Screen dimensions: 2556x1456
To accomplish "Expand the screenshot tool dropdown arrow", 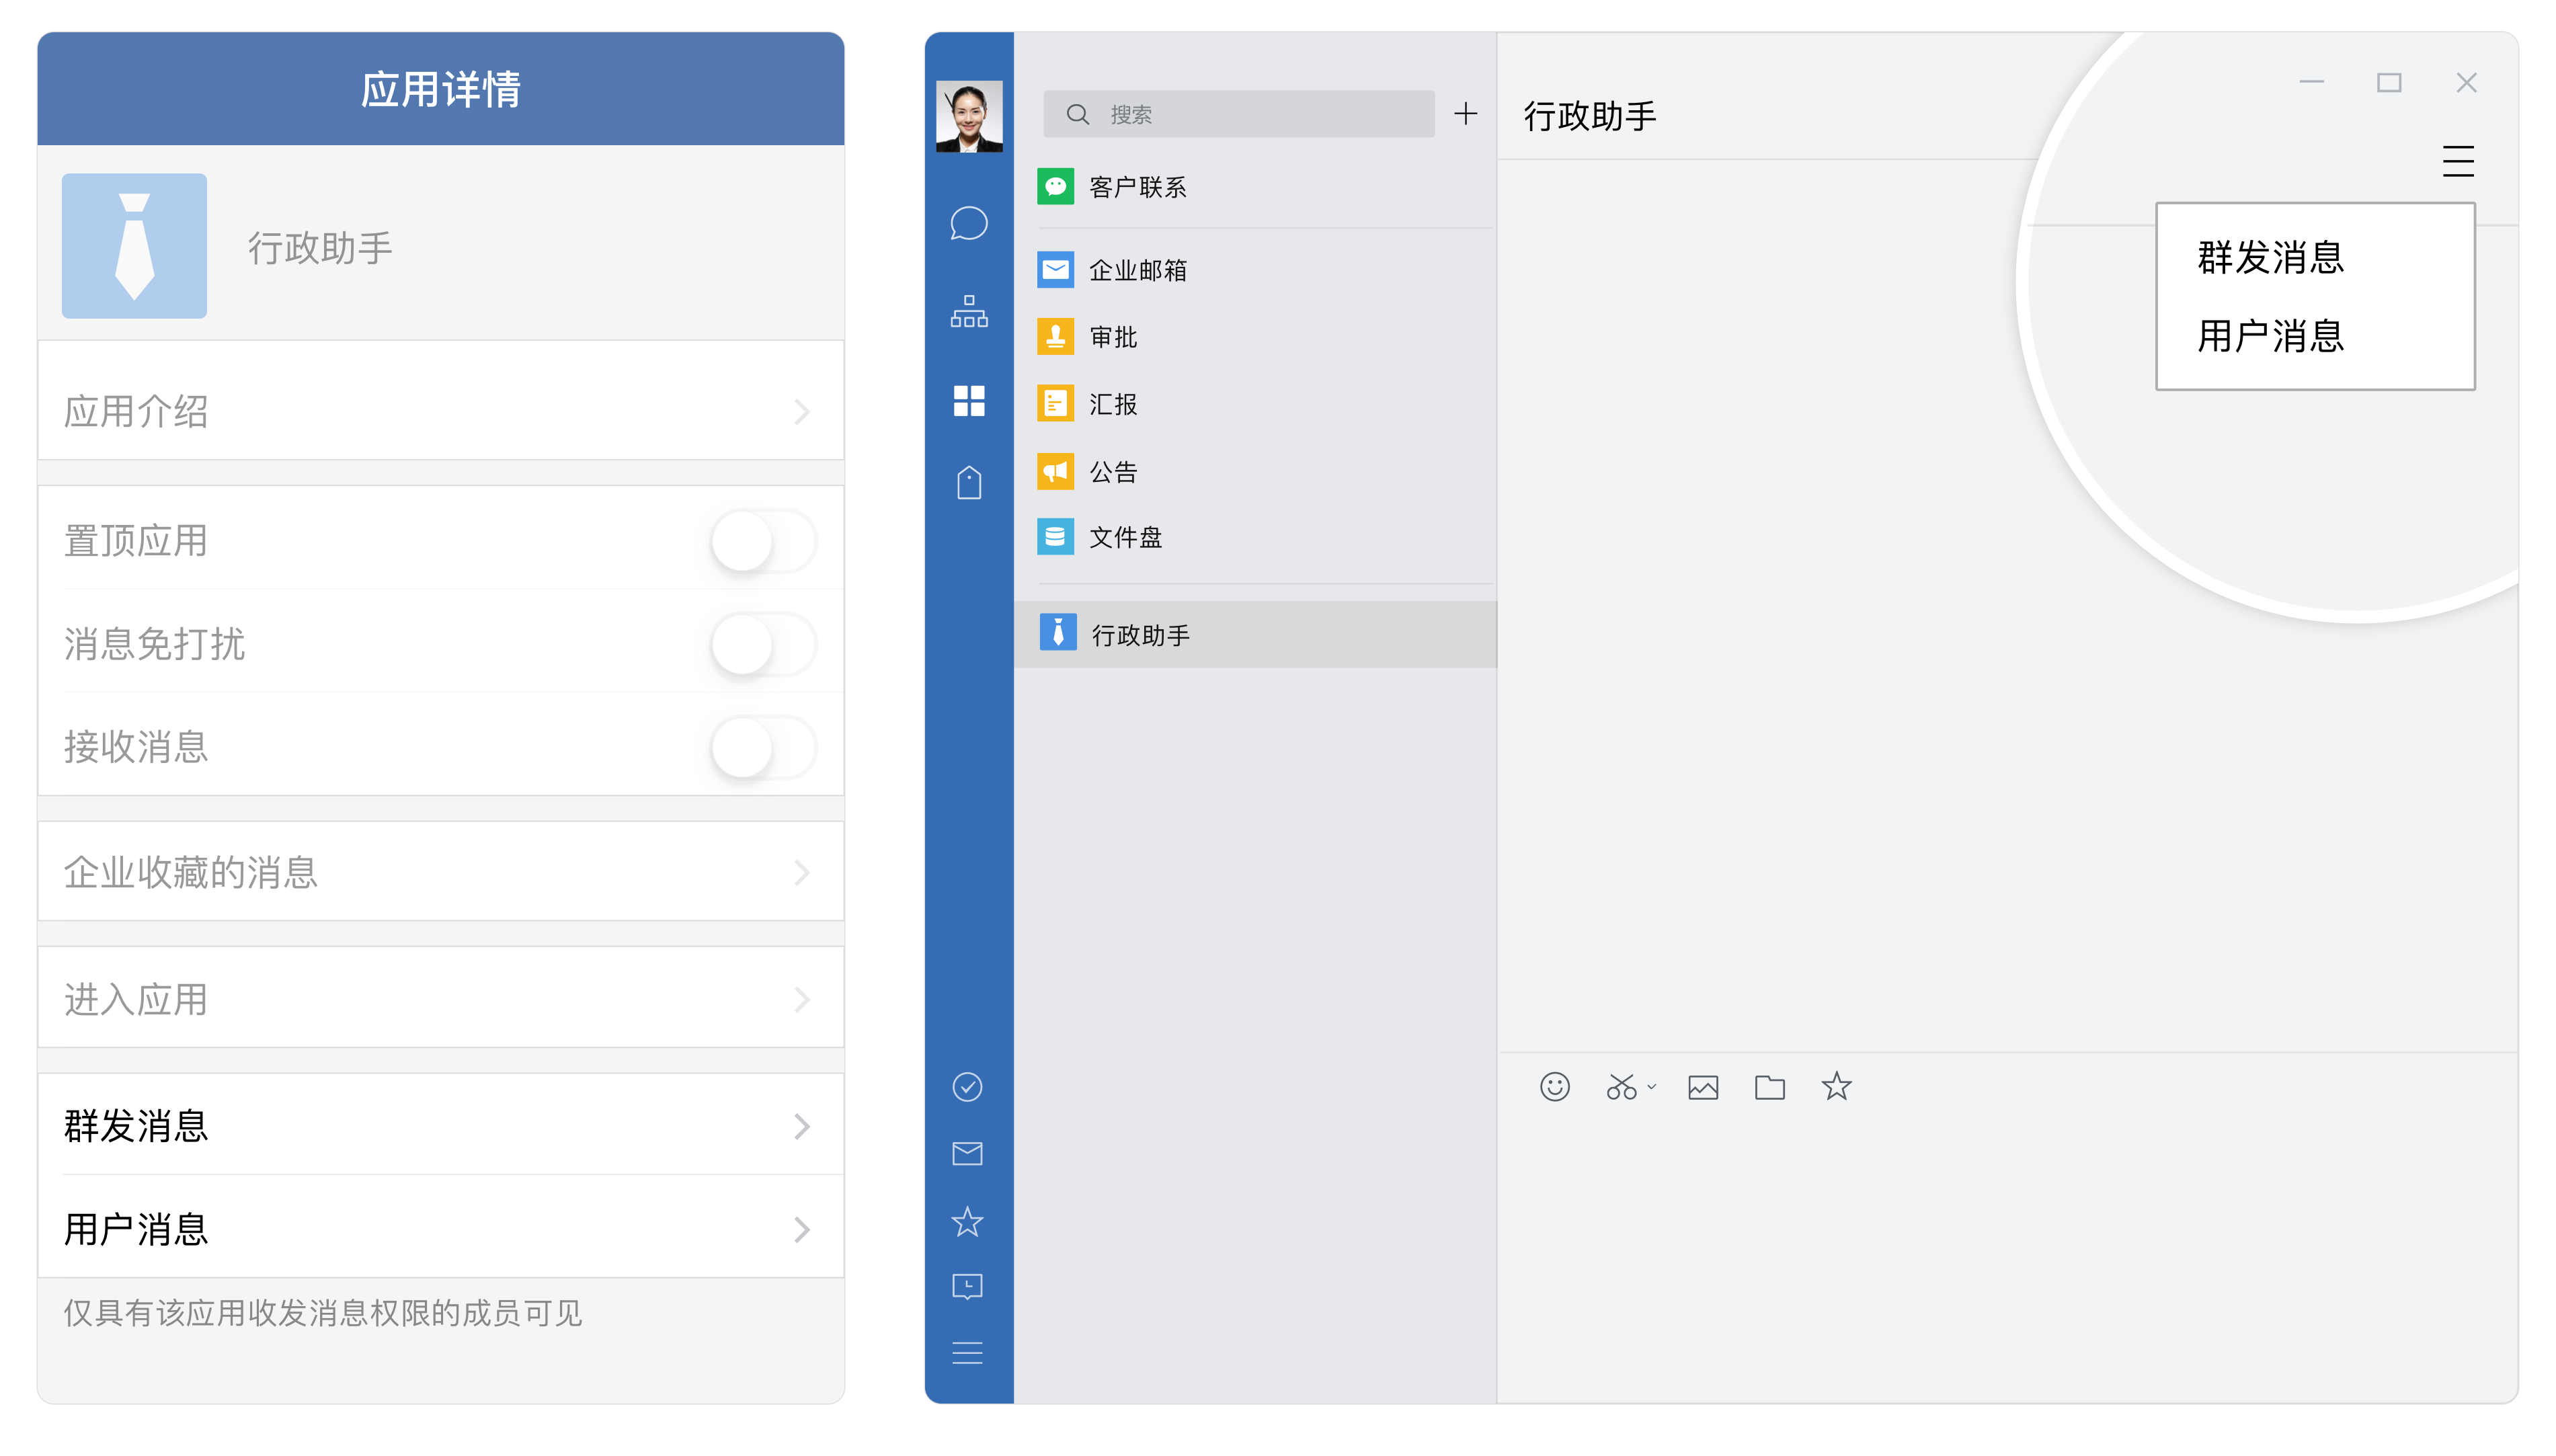I will point(1651,1087).
